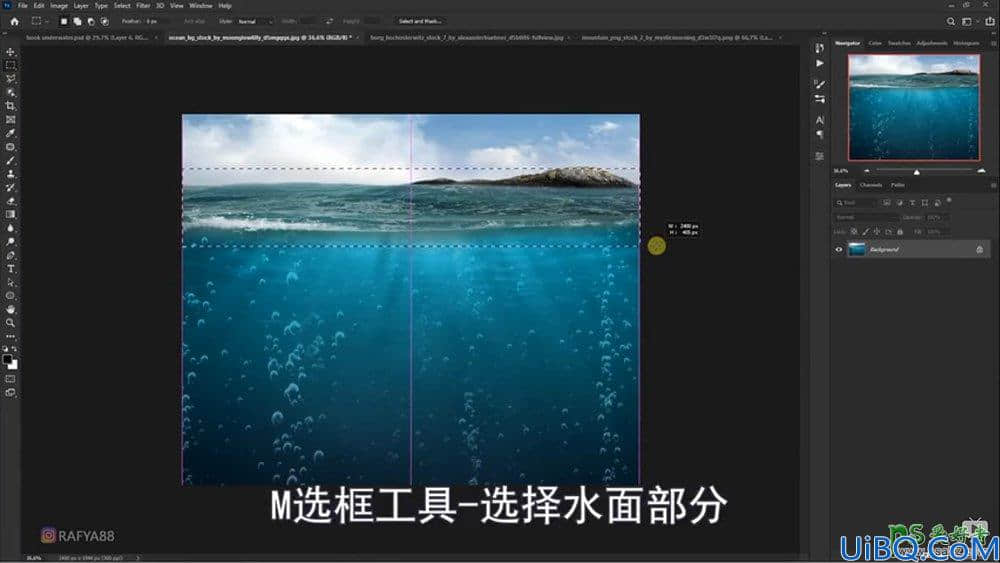Click the Navigator zoom in large mountains icon
This screenshot has width=1000, height=563.
(982, 170)
